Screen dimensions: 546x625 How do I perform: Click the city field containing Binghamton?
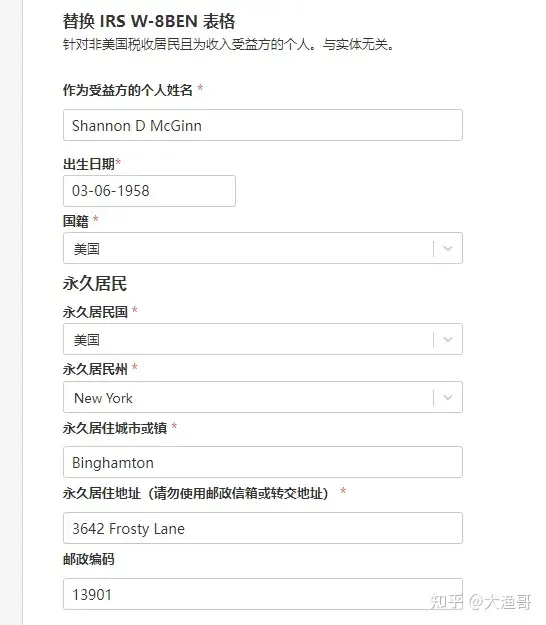click(x=263, y=462)
